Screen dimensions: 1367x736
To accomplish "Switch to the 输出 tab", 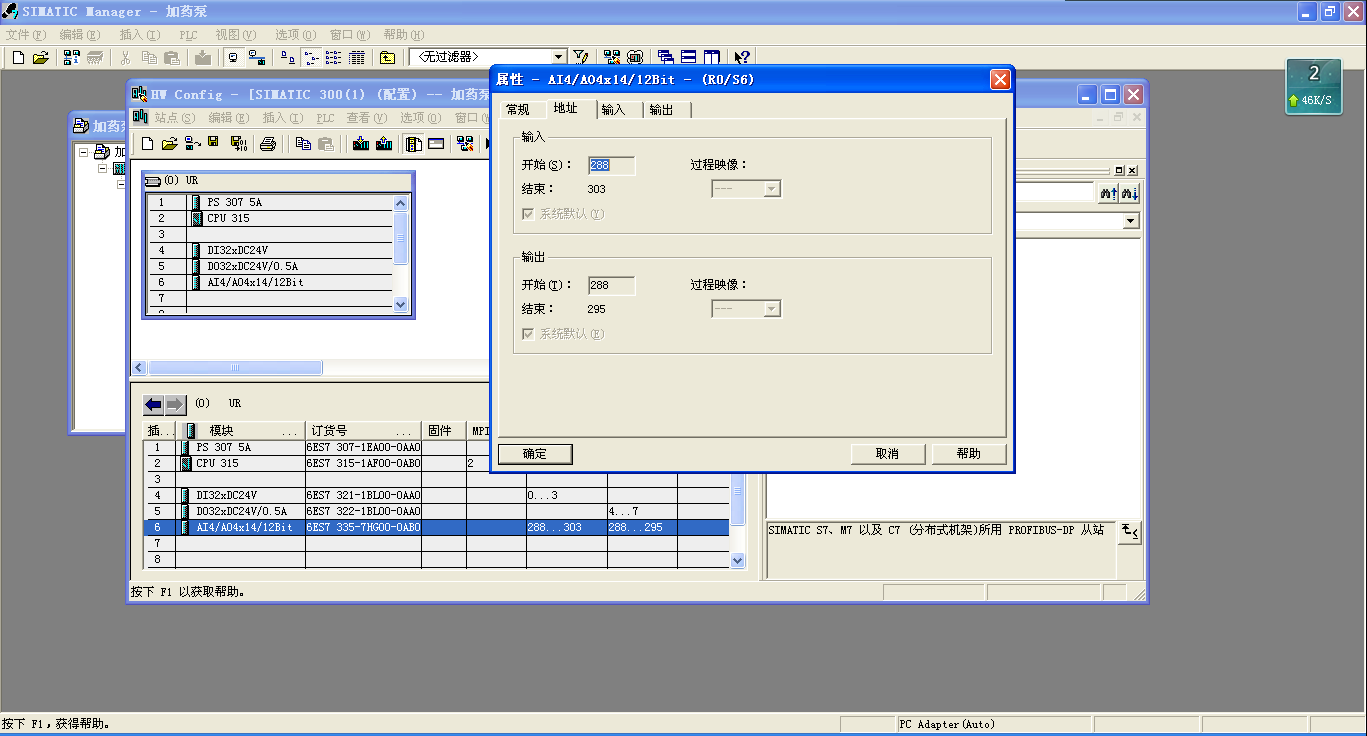I will 661,110.
